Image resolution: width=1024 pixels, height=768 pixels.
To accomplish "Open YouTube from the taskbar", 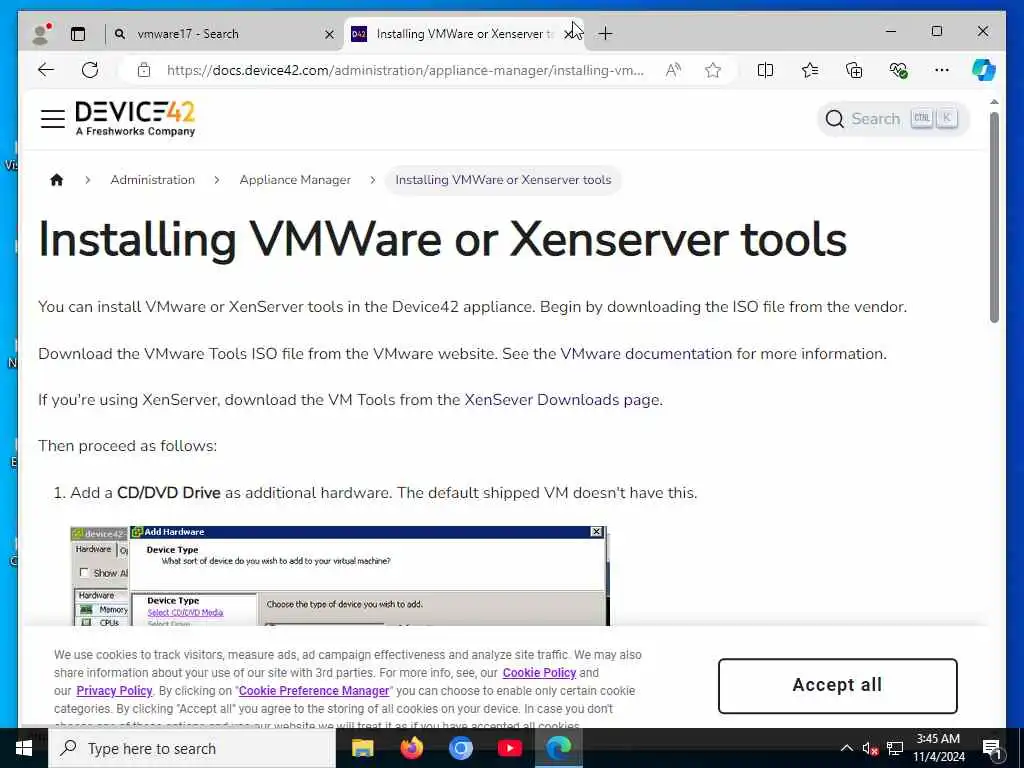I will [x=509, y=748].
